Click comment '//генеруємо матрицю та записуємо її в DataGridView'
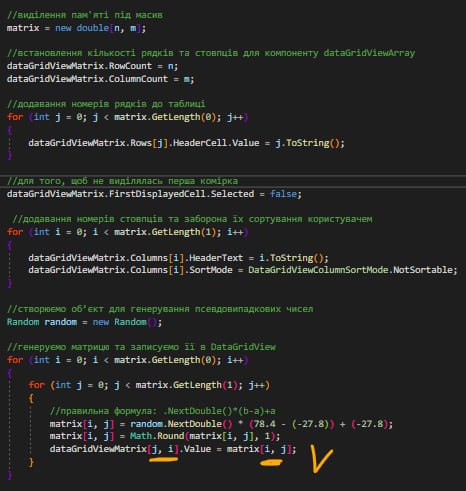The height and width of the screenshot is (491, 466). coord(141,348)
